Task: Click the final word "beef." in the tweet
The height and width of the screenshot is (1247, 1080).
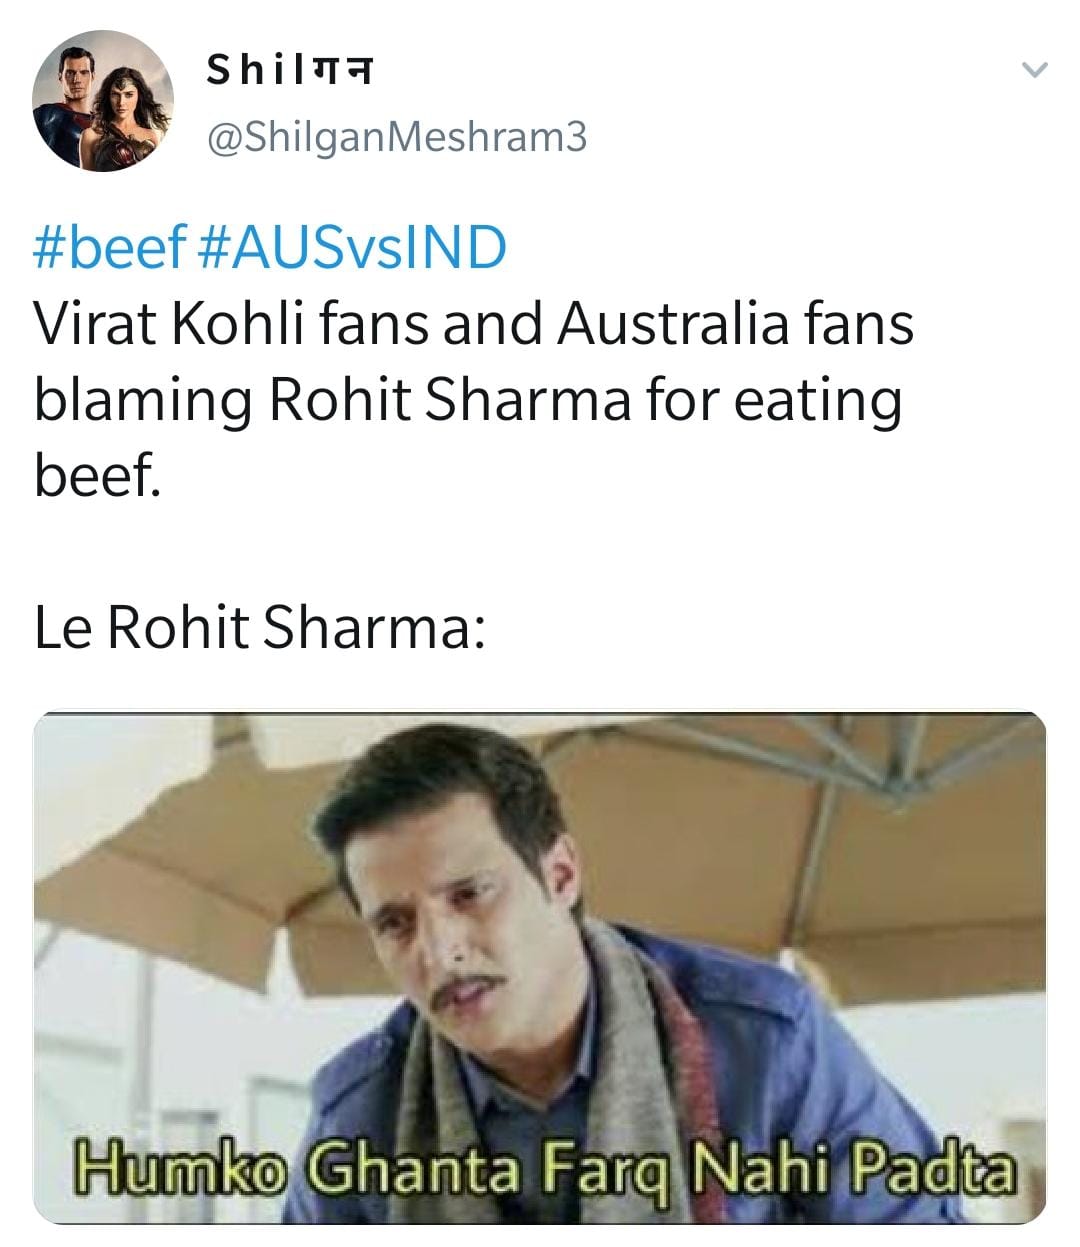Action: (97, 476)
